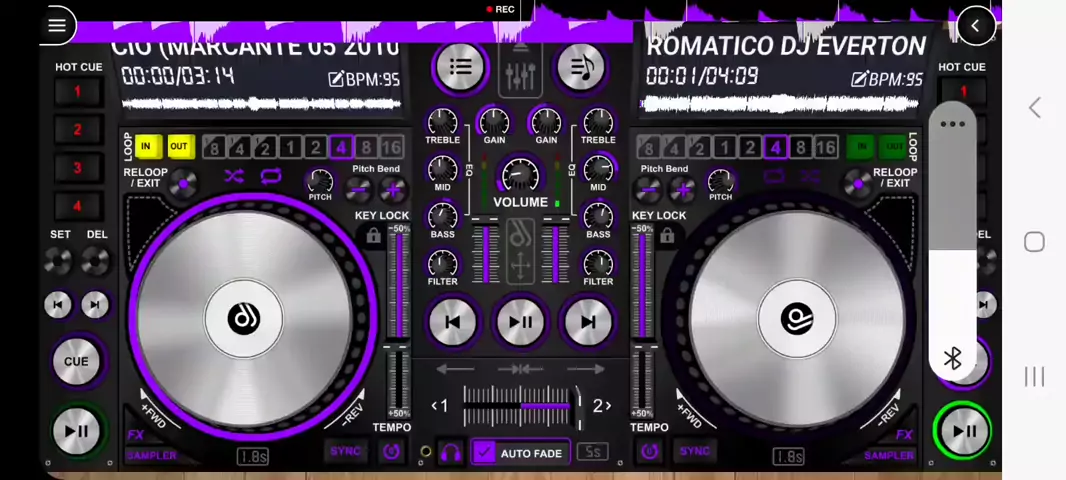Open the left deck FX tab
This screenshot has width=1066, height=480.
(x=135, y=435)
